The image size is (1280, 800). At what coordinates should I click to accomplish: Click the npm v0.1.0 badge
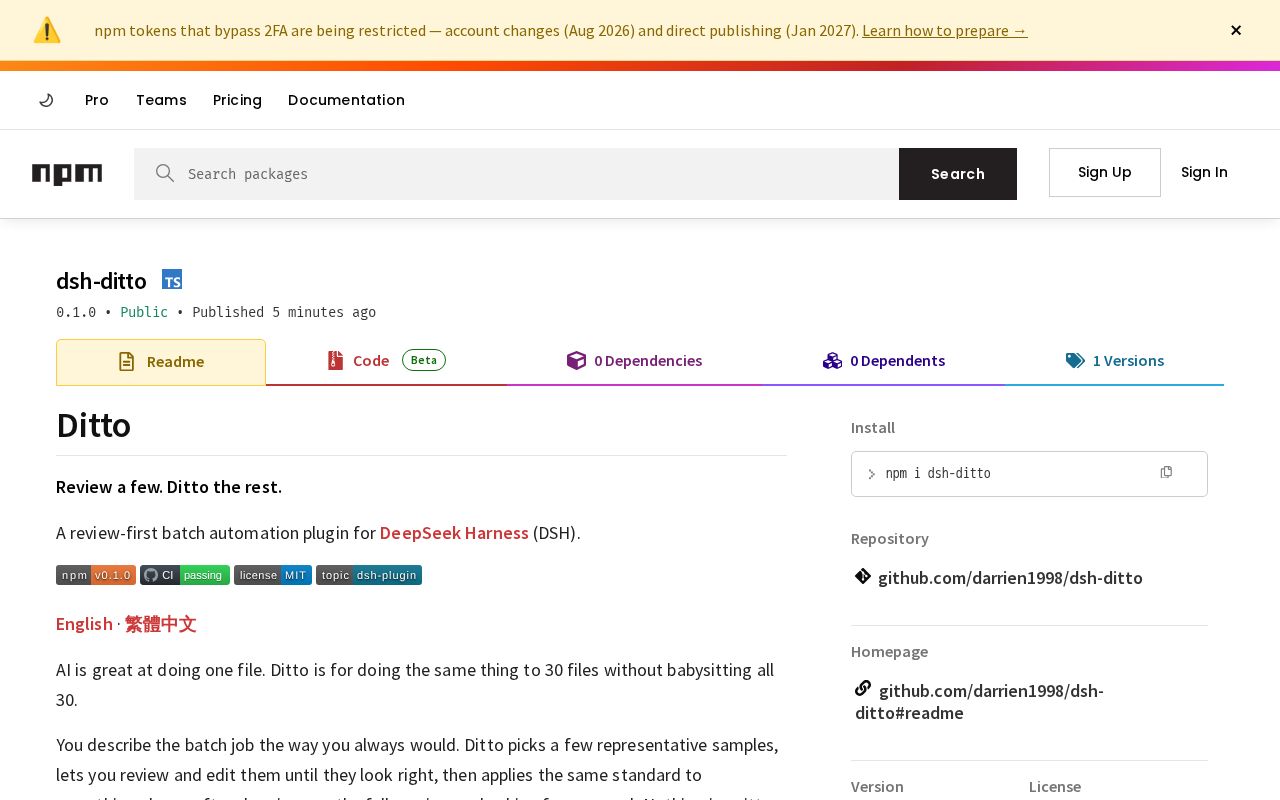[96, 575]
